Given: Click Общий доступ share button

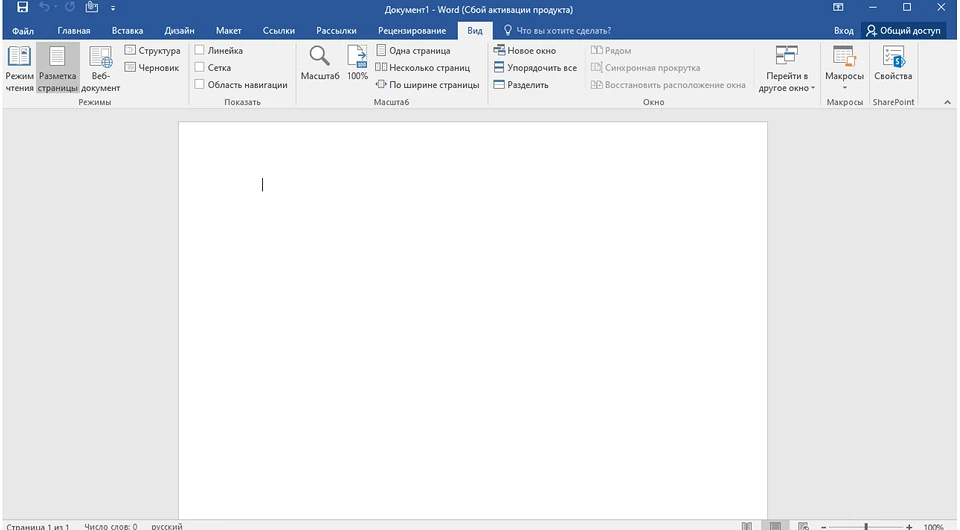Looking at the screenshot, I should (x=903, y=31).
